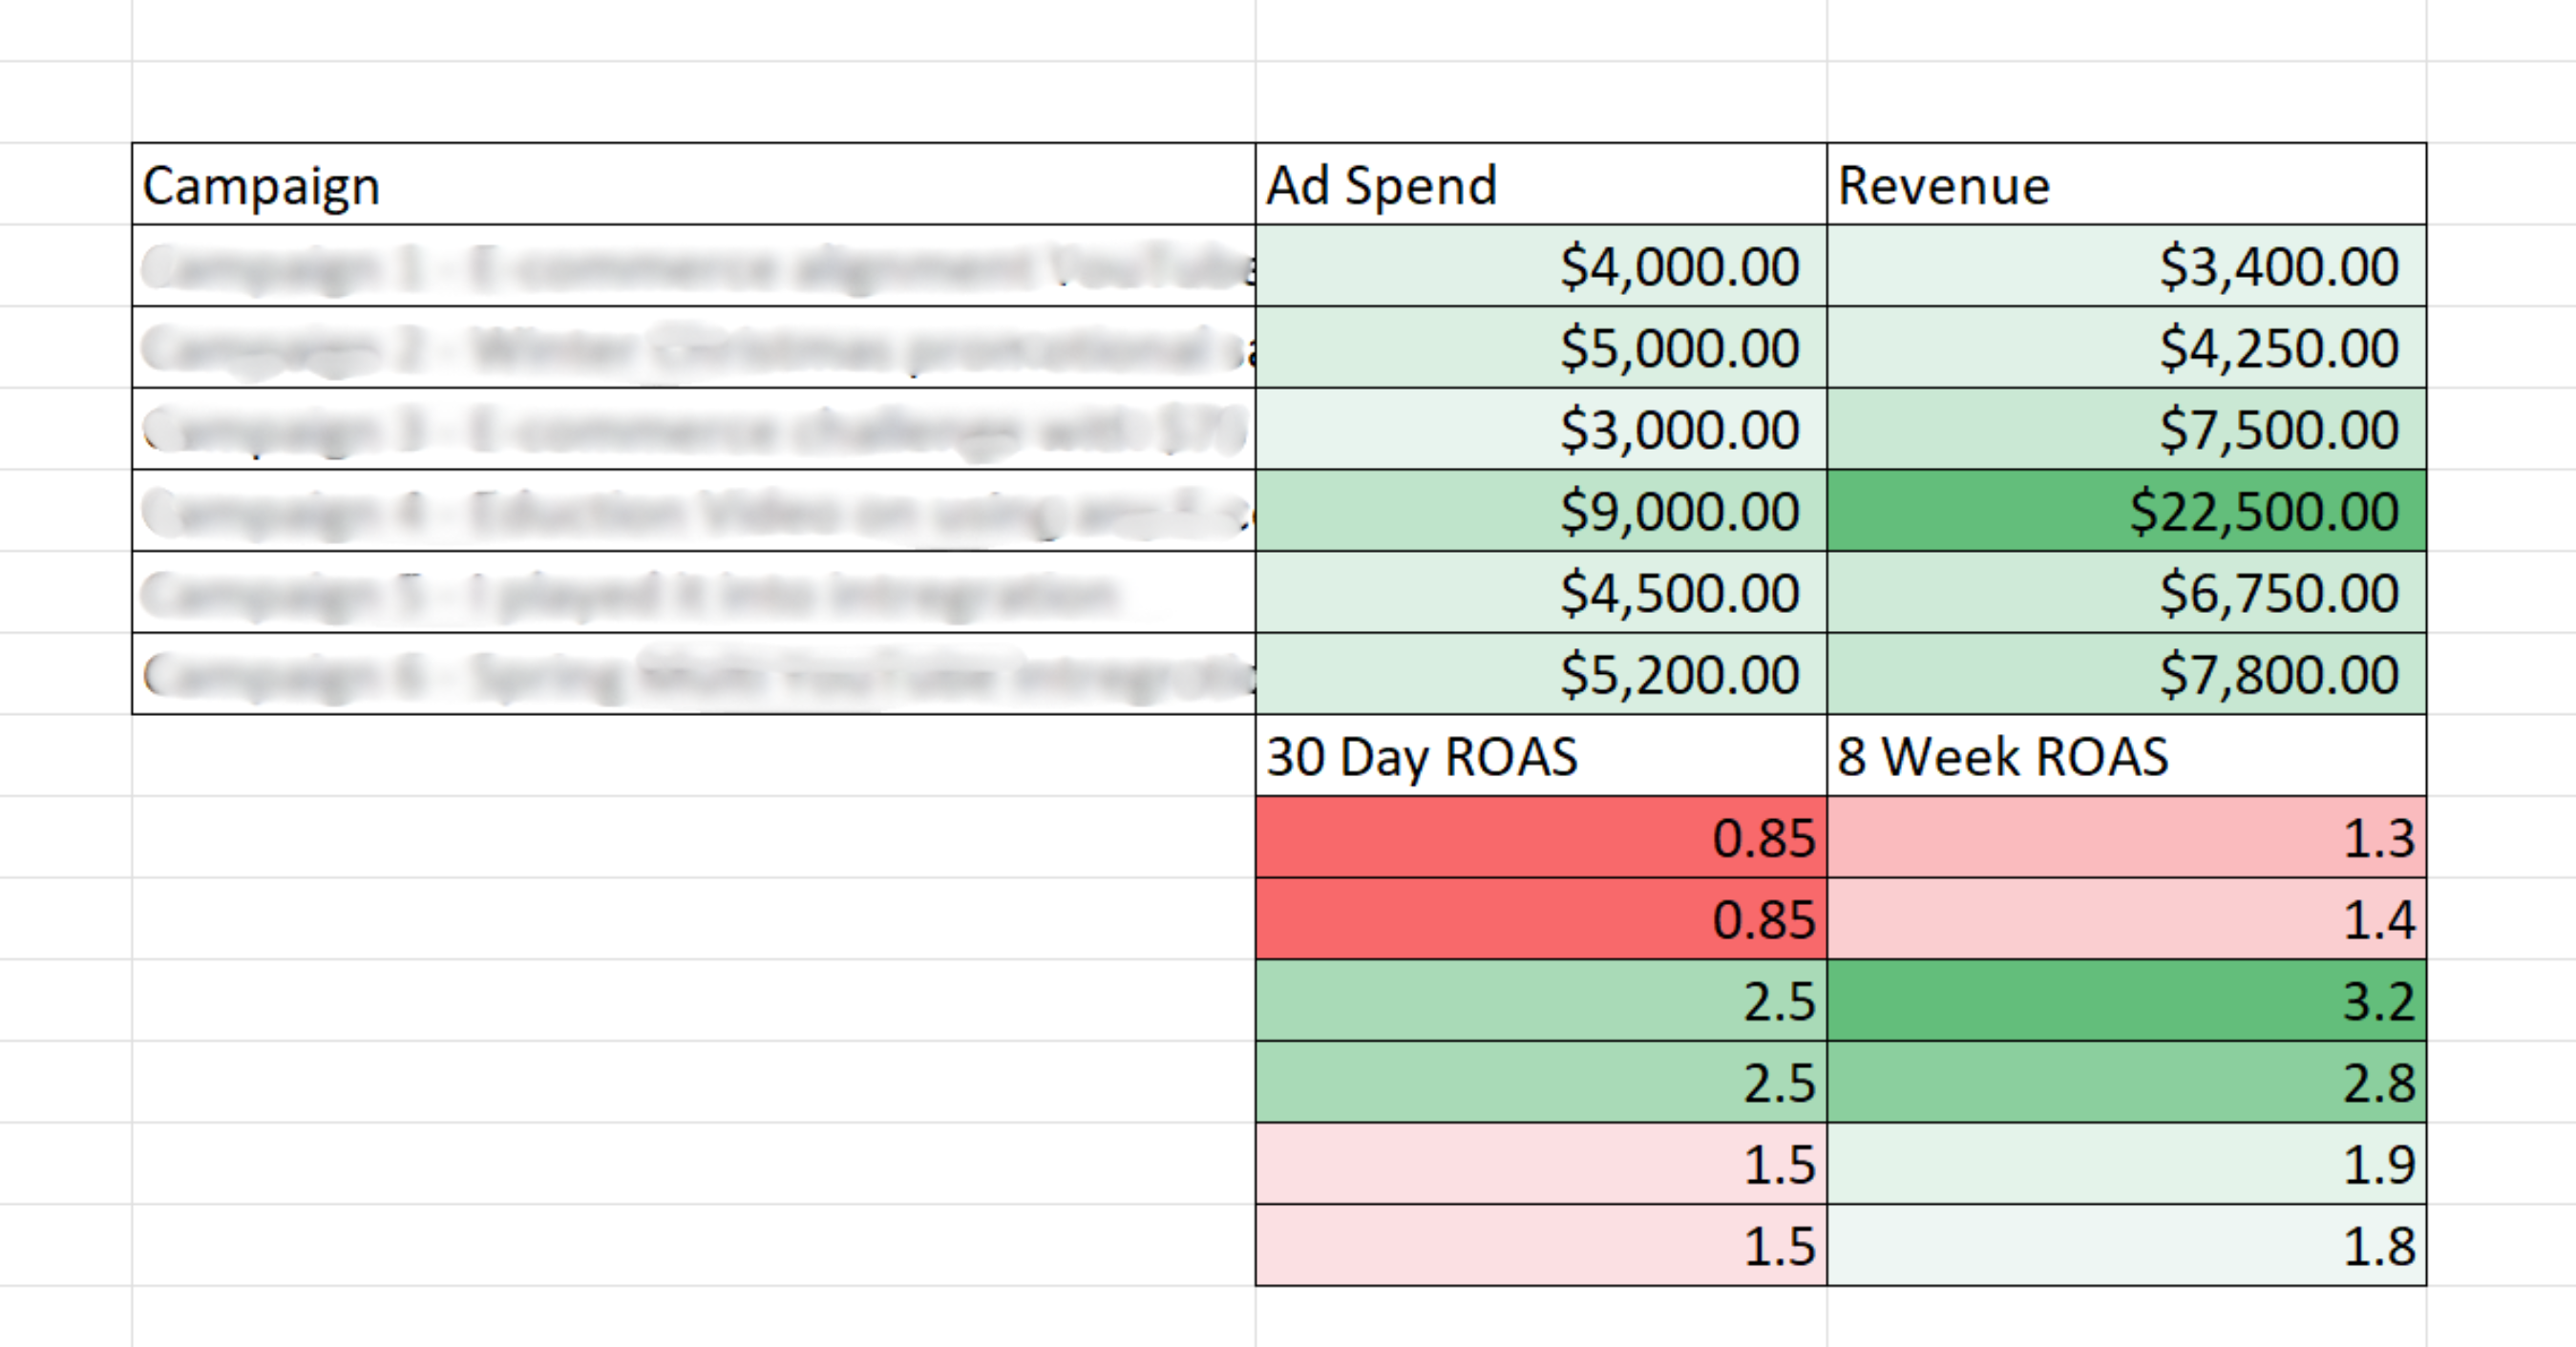Screen dimensions: 2576x1347
Task: Click the Ad Spend header cell
Action: tap(1540, 185)
